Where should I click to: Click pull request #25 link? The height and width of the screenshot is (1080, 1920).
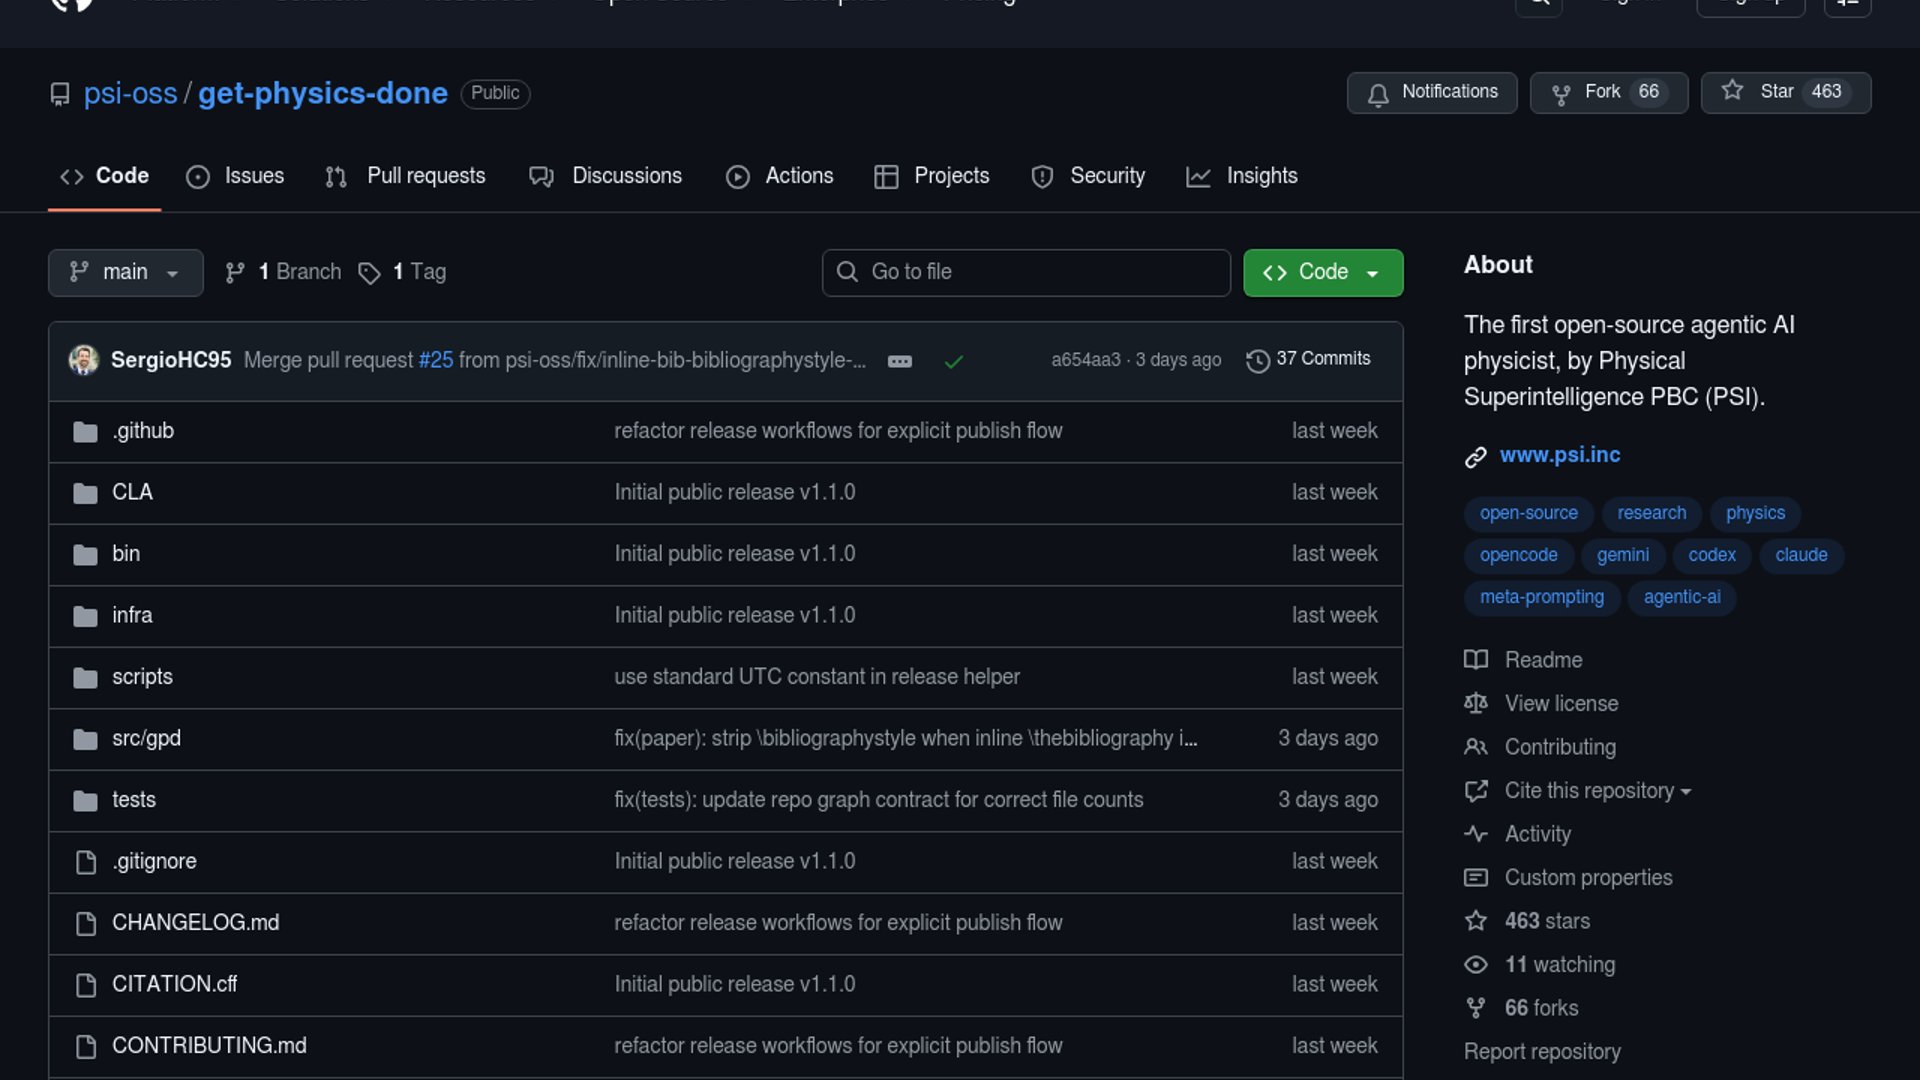click(x=435, y=360)
